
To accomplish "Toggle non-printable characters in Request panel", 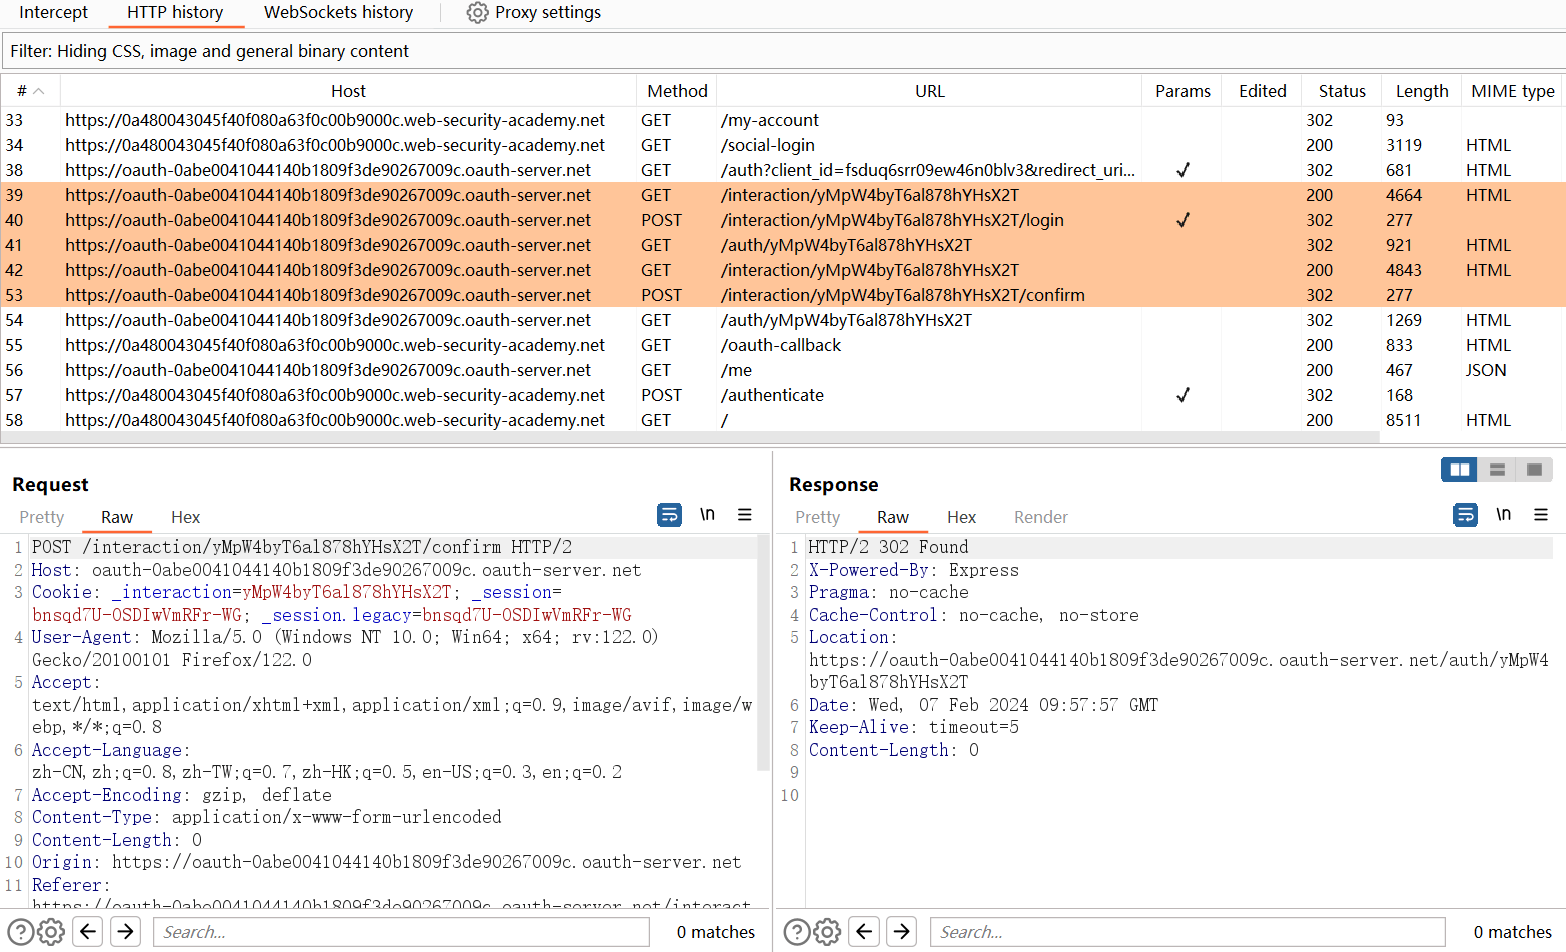I will click(707, 515).
